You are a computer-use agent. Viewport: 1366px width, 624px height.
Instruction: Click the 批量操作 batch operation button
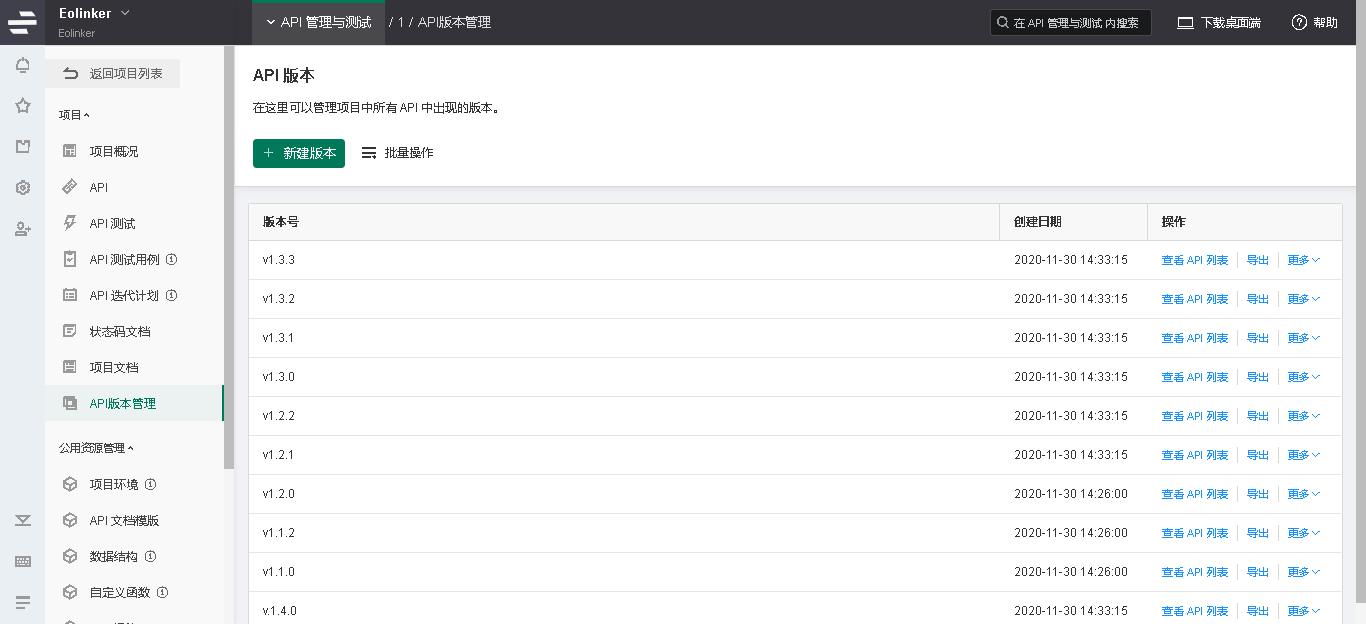pos(397,153)
